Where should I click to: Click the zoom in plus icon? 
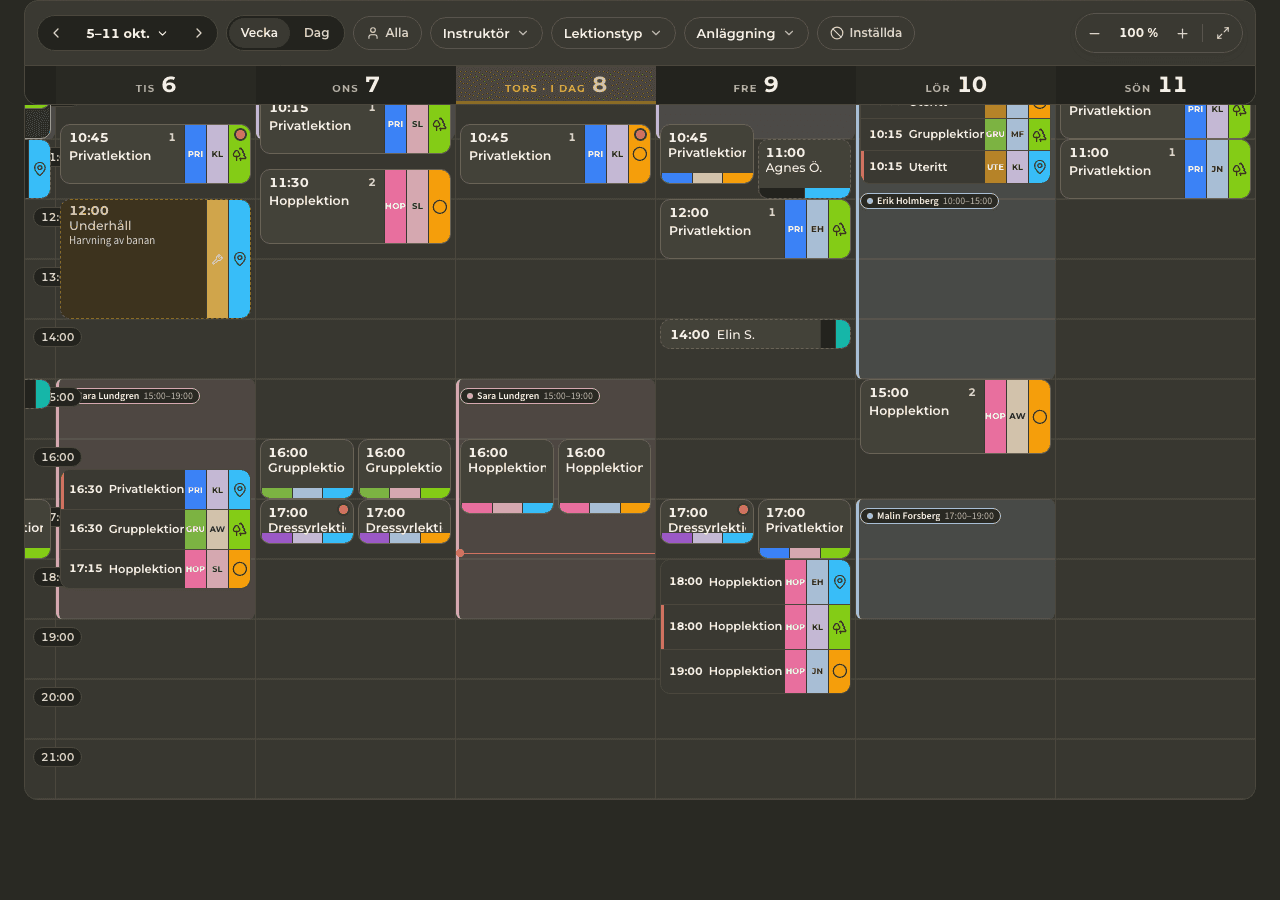[x=1182, y=33]
